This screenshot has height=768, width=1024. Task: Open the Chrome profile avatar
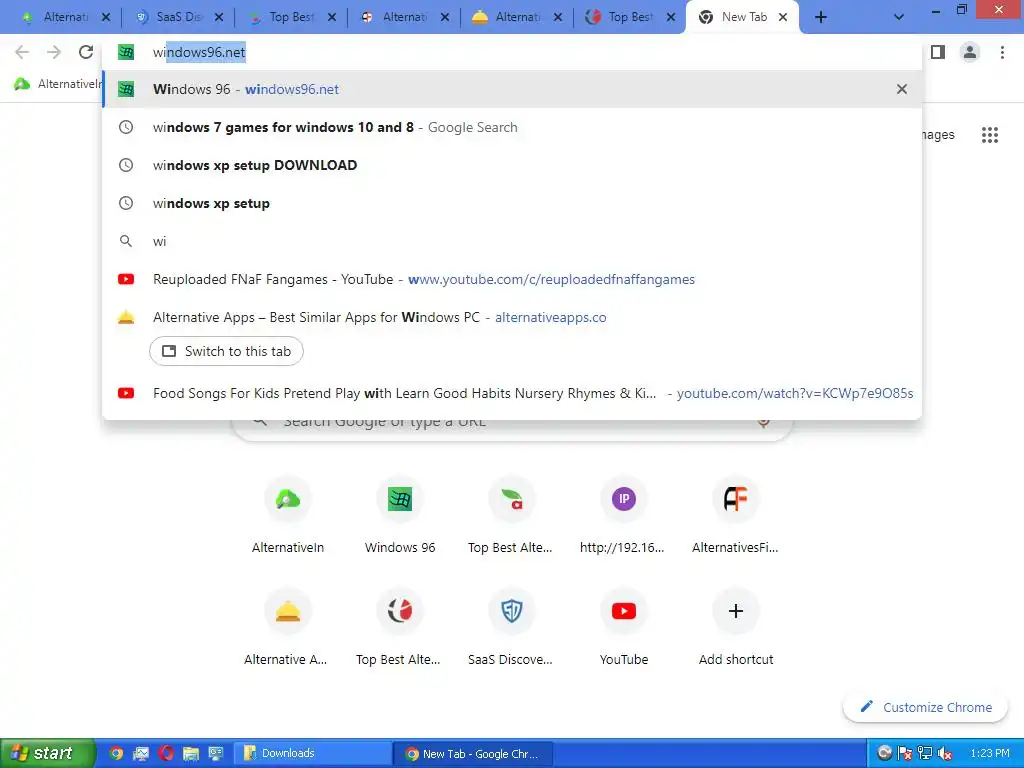tap(970, 52)
